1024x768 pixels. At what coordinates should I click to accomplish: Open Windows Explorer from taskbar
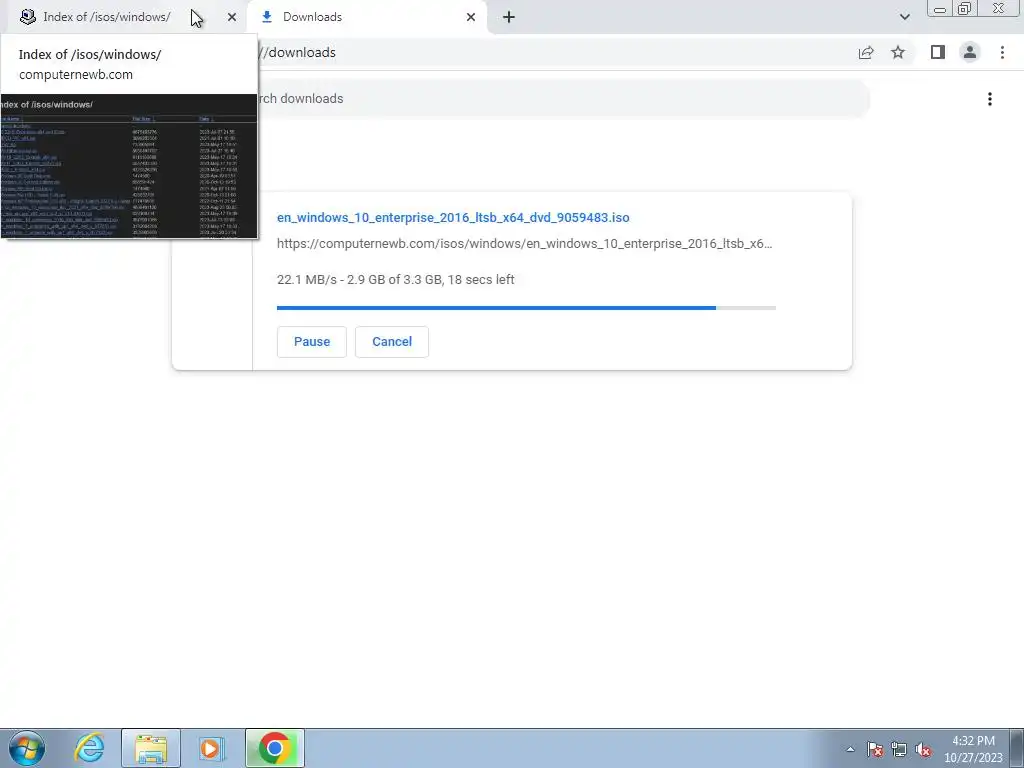click(x=151, y=748)
